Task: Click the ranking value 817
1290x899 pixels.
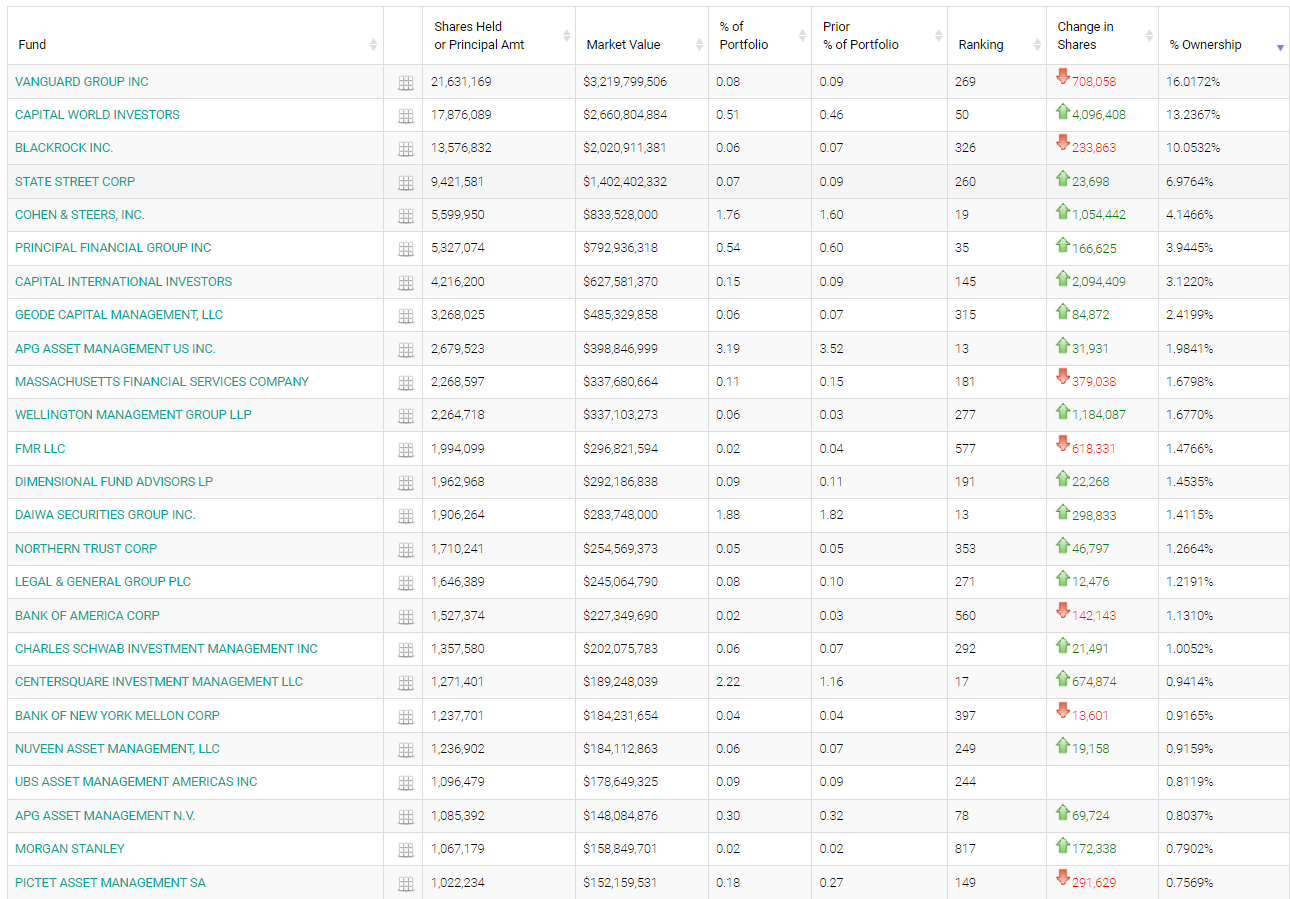Action: pos(965,849)
